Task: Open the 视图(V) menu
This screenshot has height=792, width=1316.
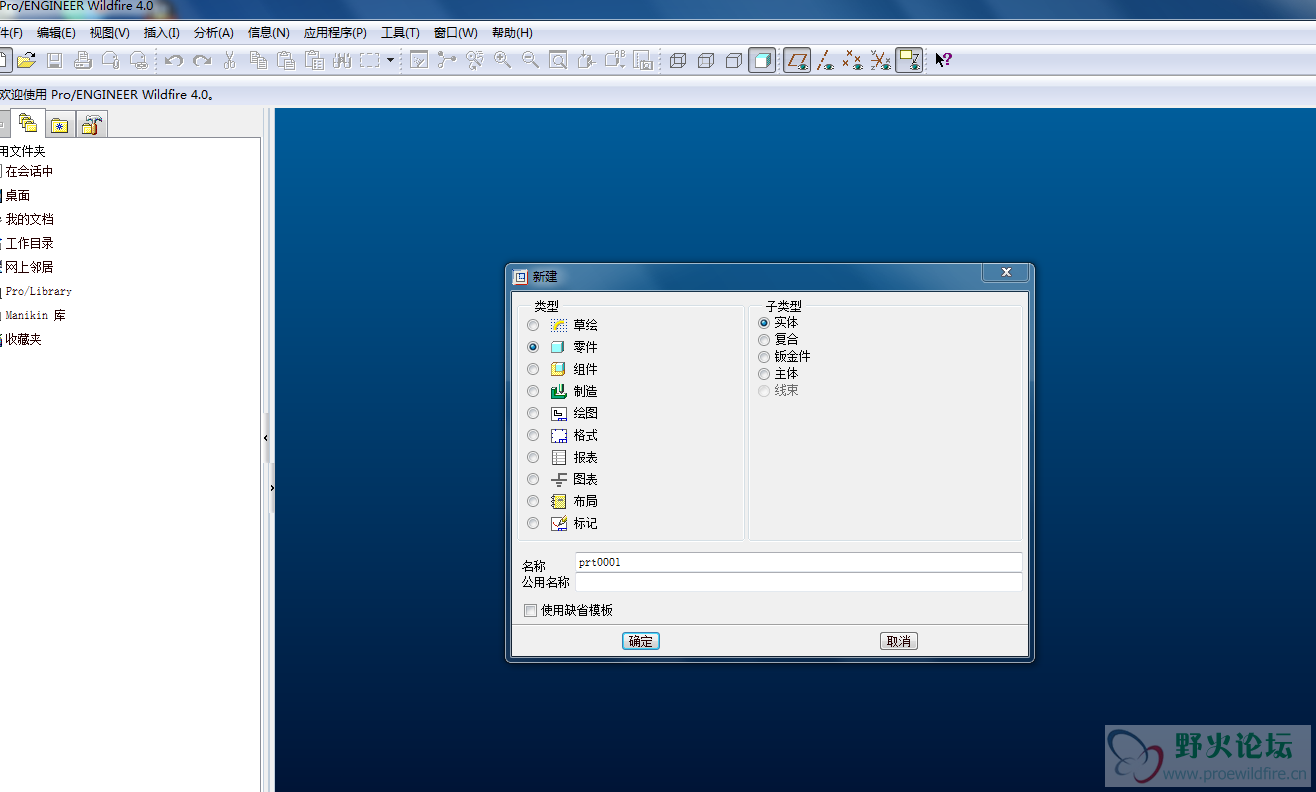Action: pyautogui.click(x=110, y=33)
